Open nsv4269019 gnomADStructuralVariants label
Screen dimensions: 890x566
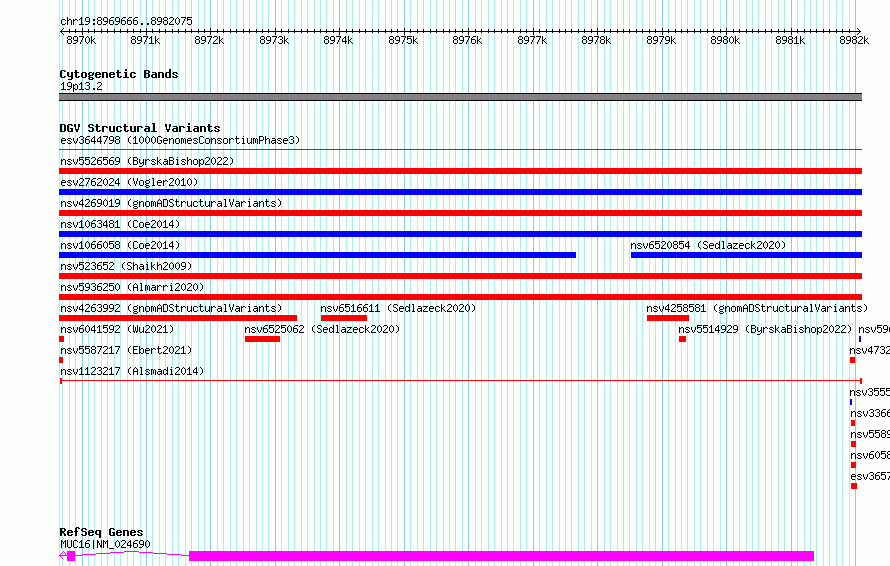[x=171, y=203]
